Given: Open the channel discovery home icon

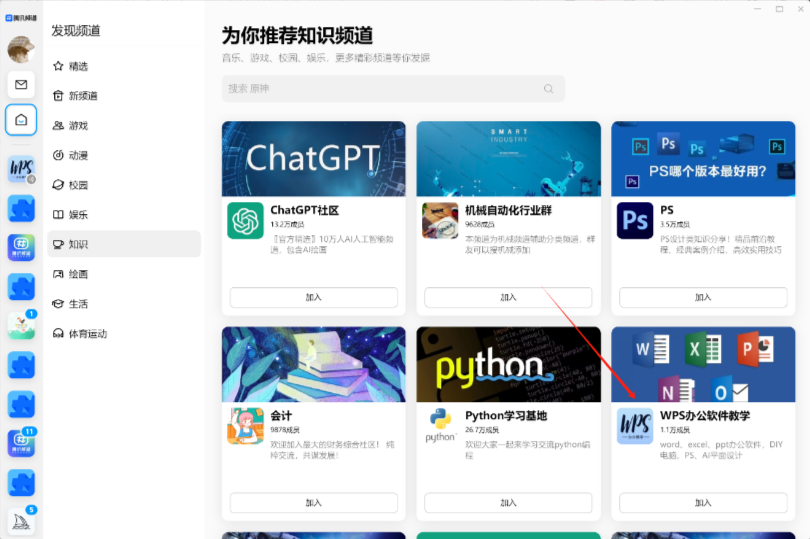Looking at the screenshot, I should click(x=21, y=120).
